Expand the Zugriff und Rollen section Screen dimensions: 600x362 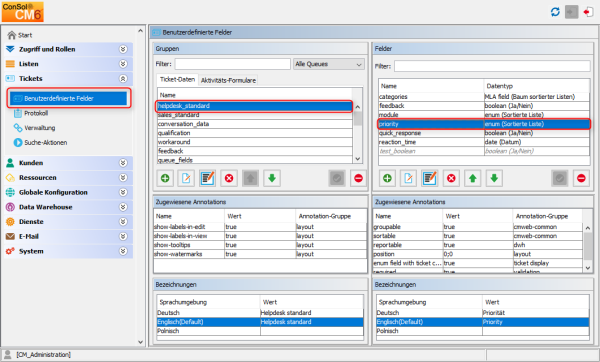[123, 49]
